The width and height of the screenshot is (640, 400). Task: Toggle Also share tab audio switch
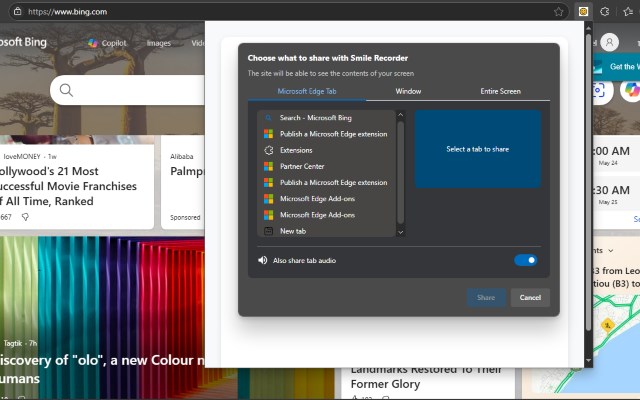(x=526, y=260)
